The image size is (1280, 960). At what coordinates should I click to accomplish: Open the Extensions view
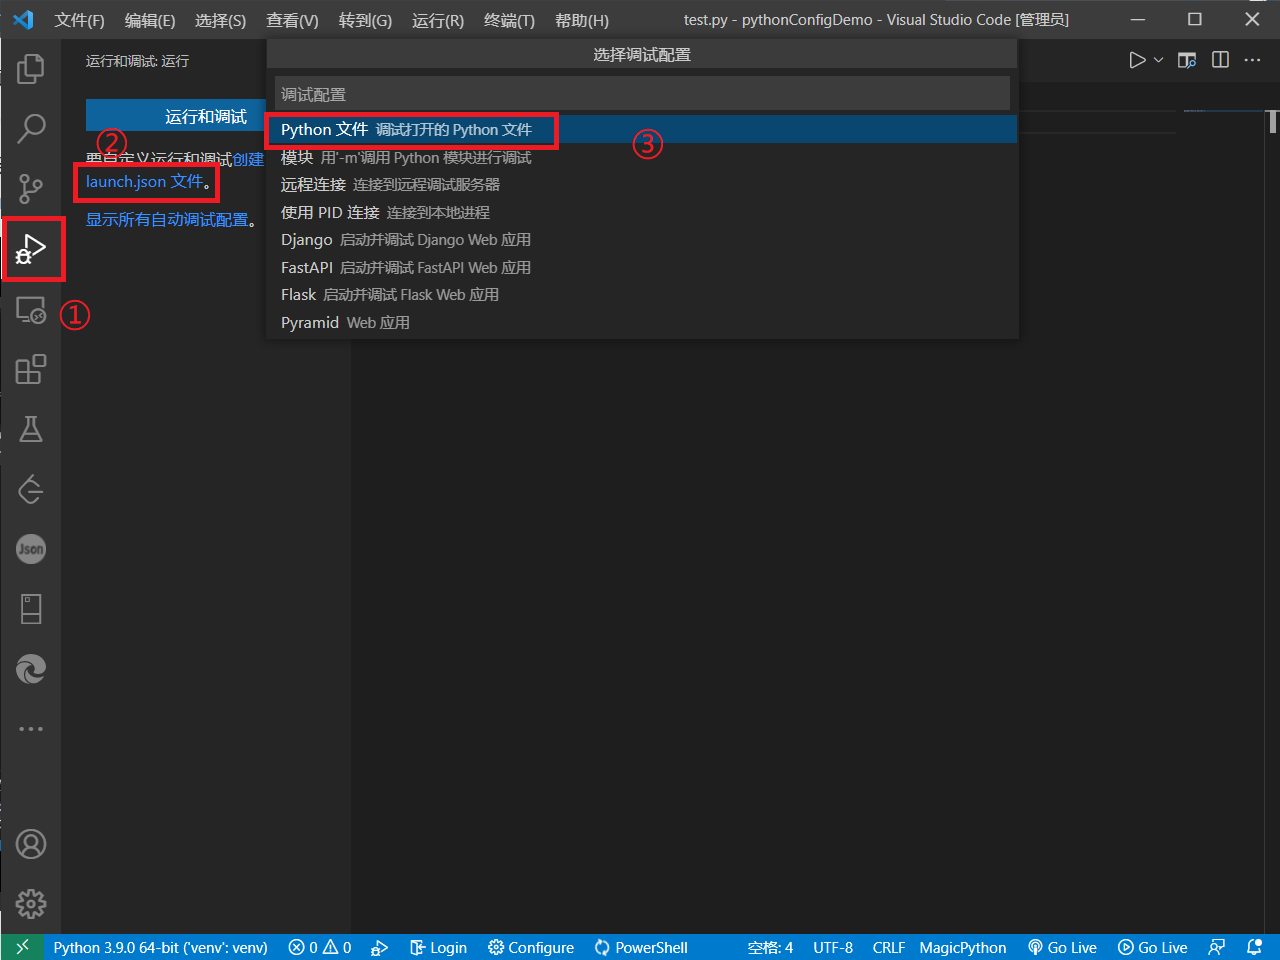click(31, 369)
